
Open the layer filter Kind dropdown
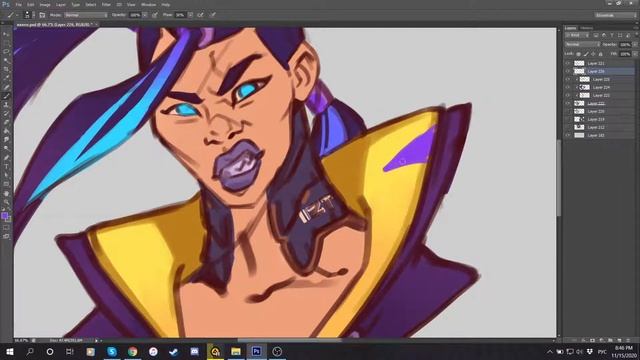(x=577, y=36)
